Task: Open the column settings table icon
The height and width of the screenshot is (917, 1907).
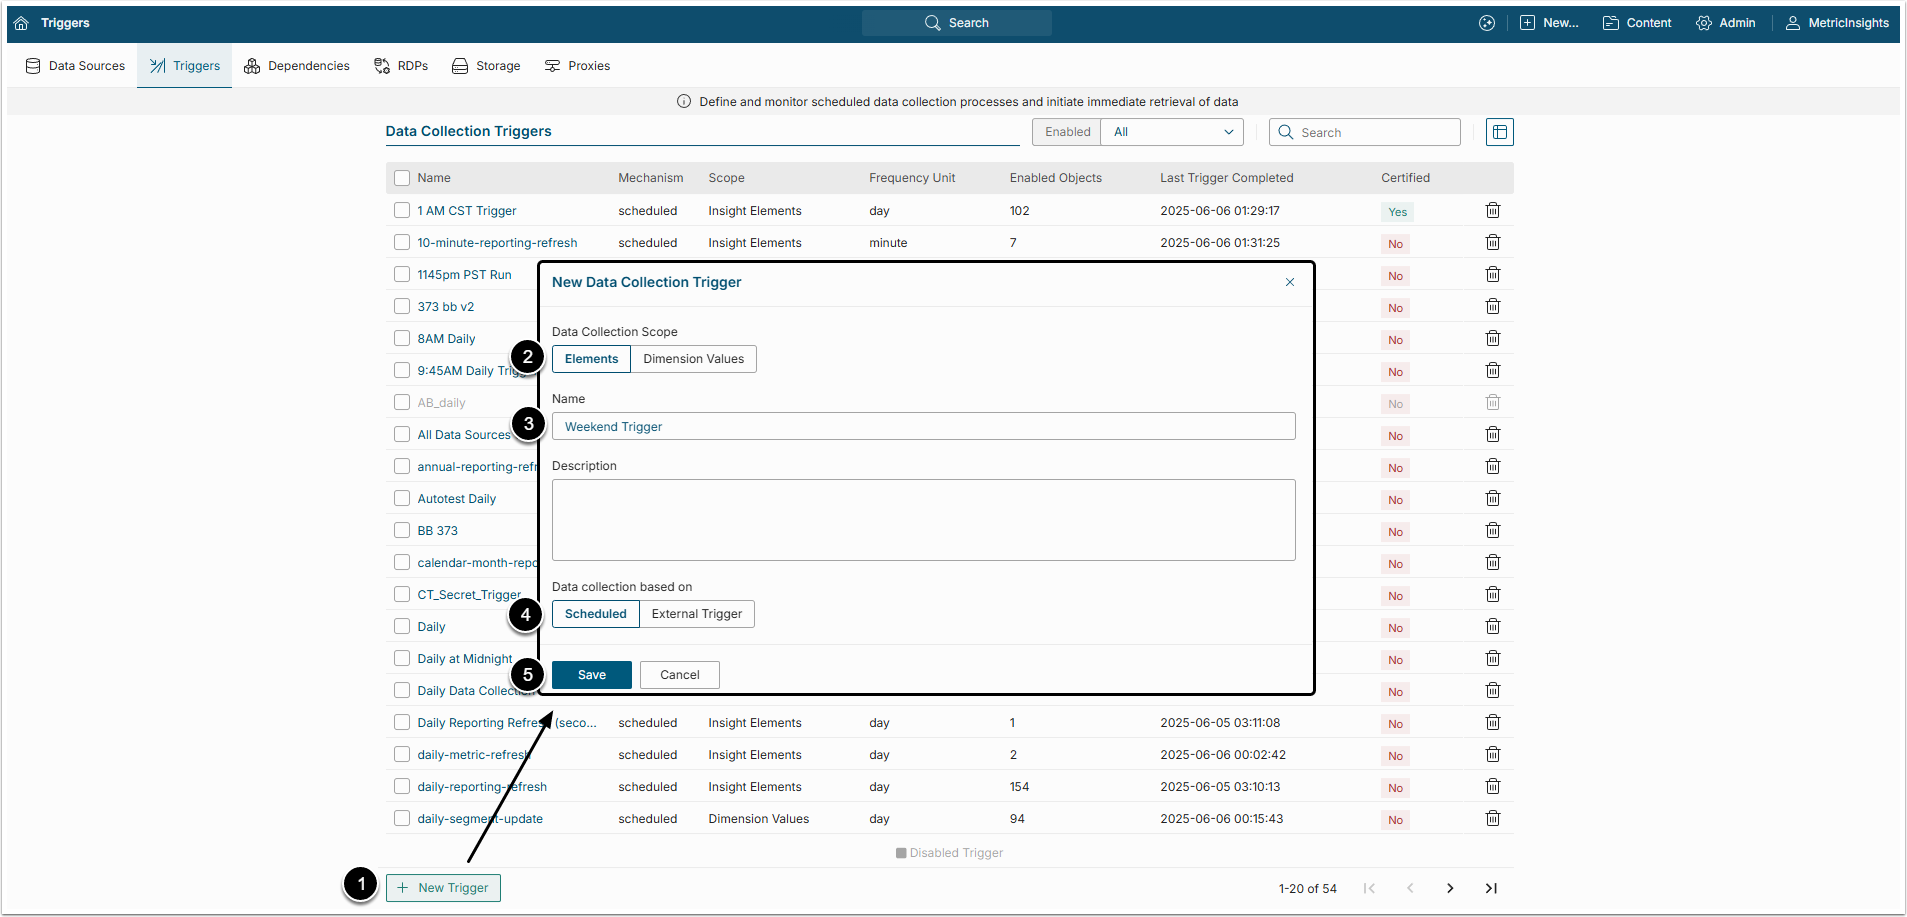Action: point(1499,132)
